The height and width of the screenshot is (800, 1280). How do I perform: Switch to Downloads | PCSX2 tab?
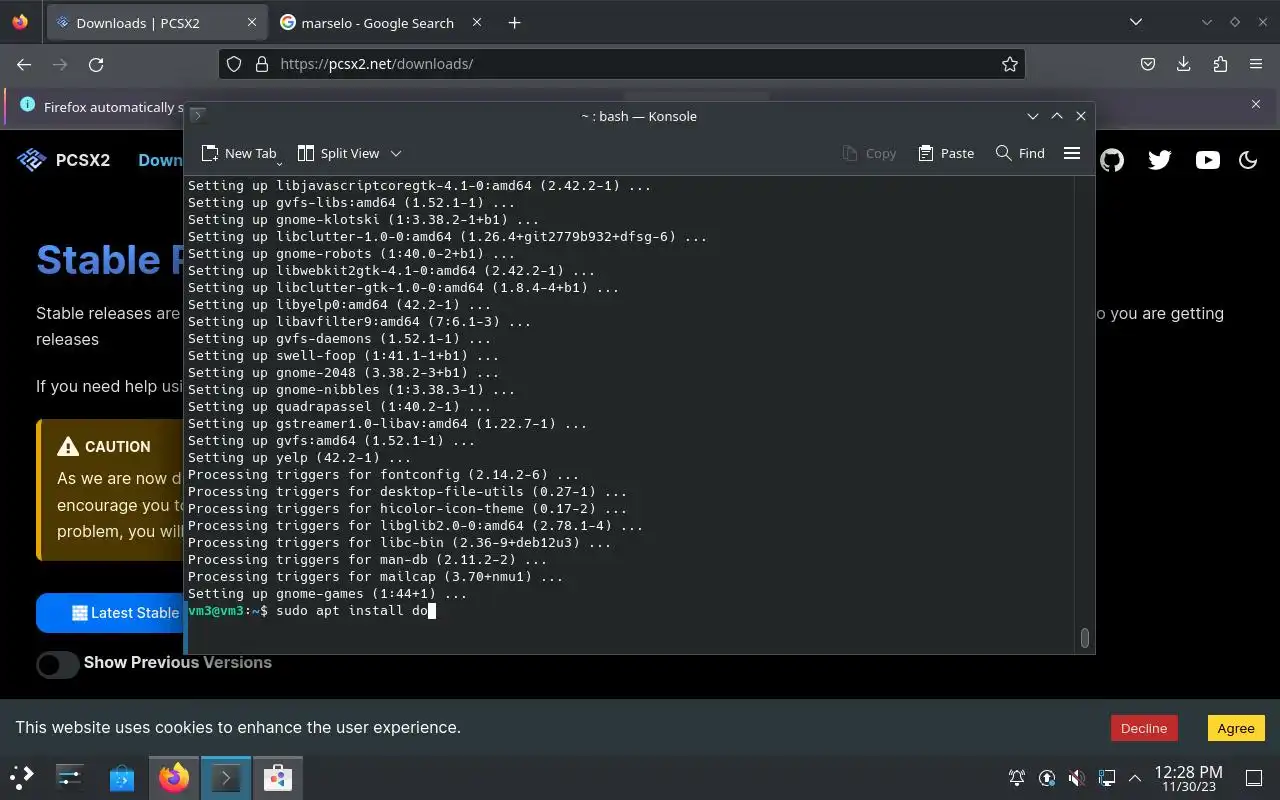click(x=155, y=22)
